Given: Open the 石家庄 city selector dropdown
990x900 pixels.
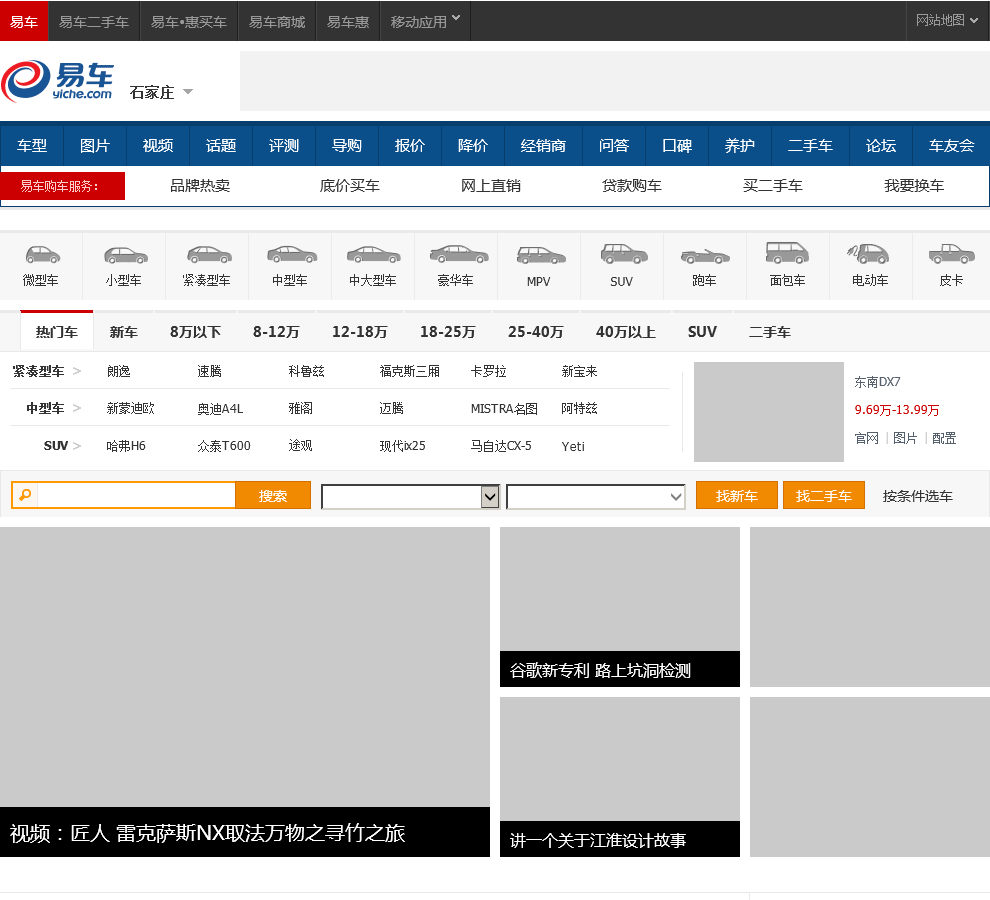Looking at the screenshot, I should pyautogui.click(x=161, y=92).
